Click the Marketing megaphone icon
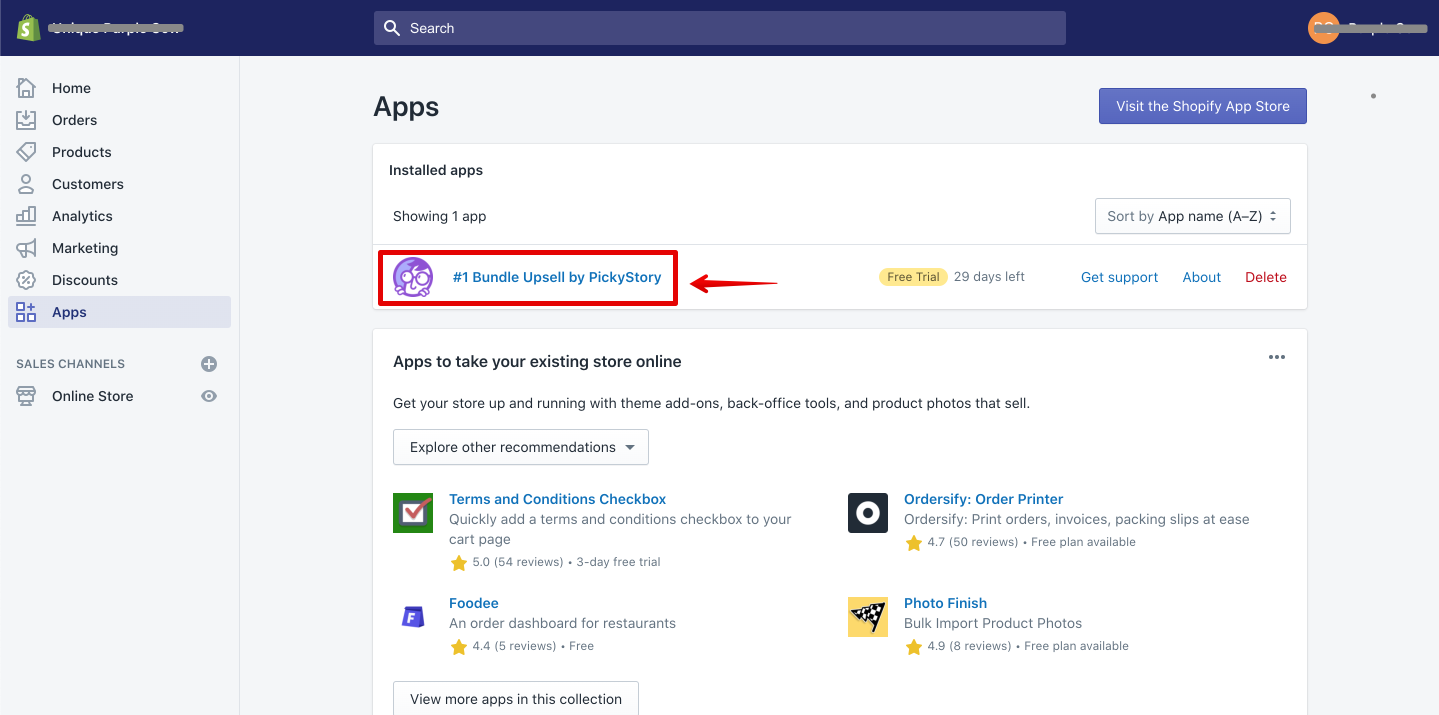The height and width of the screenshot is (715, 1439). [x=26, y=248]
